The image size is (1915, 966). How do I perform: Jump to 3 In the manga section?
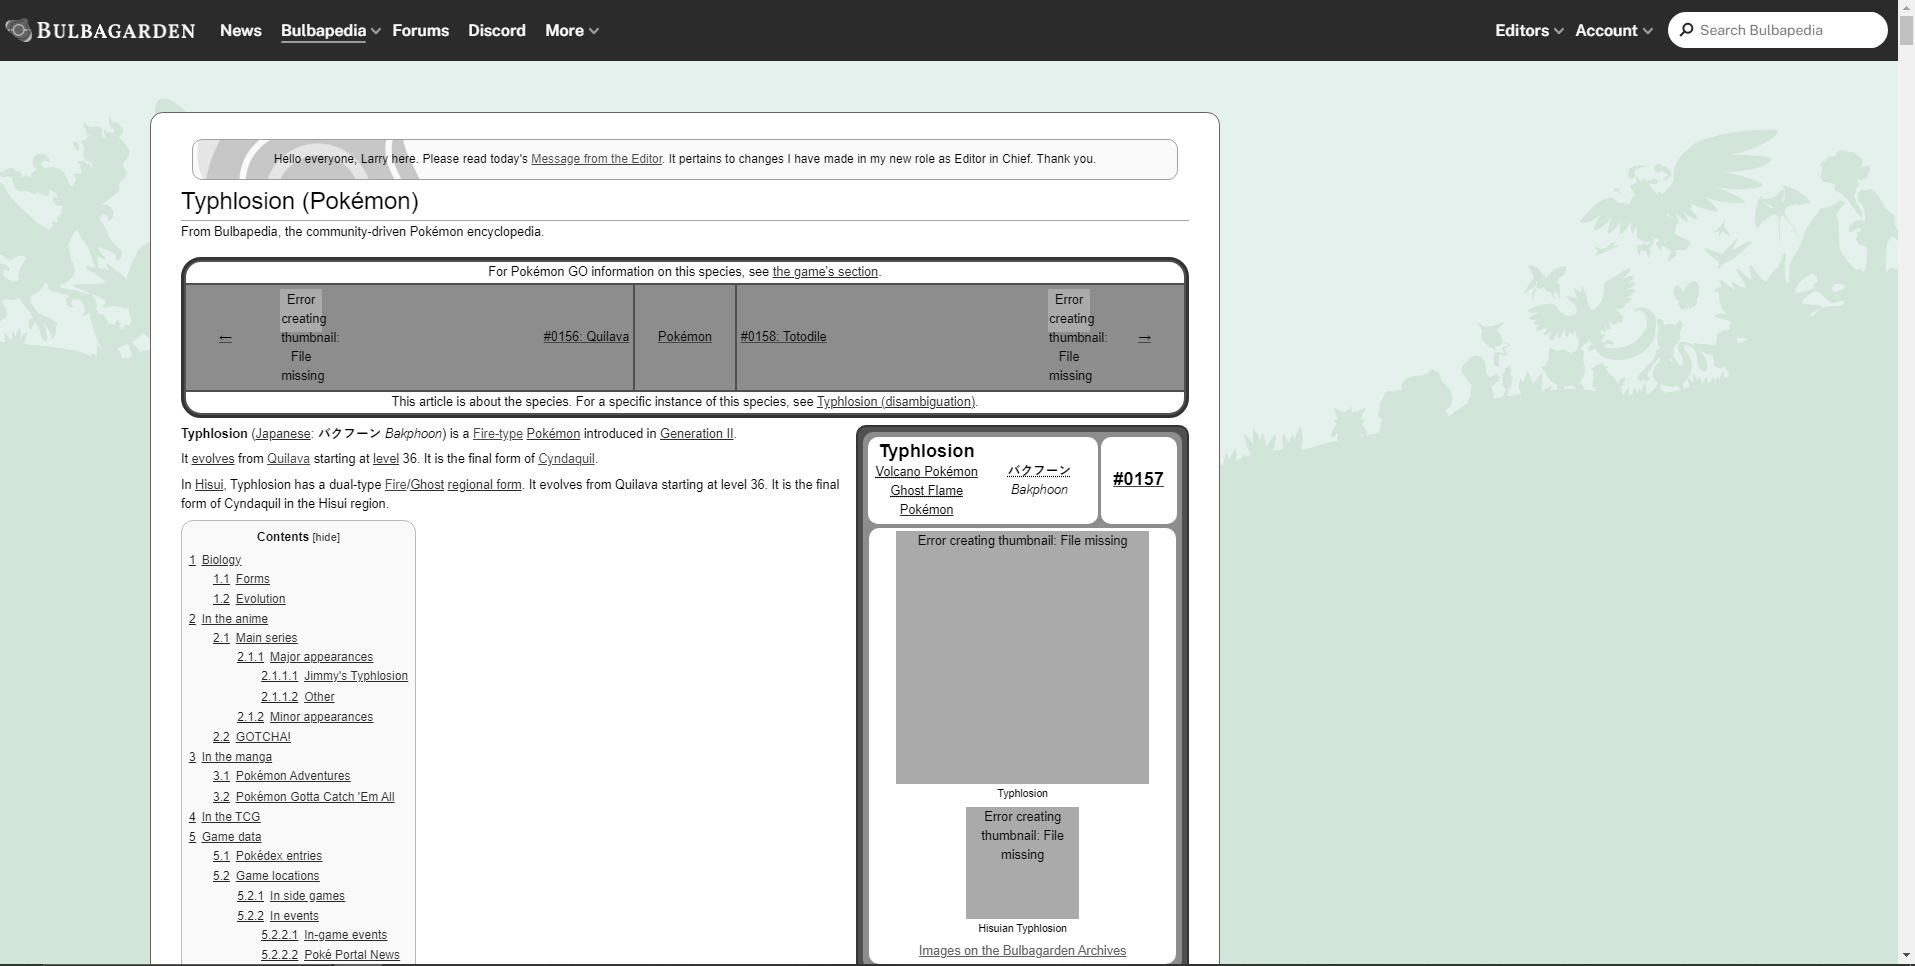click(x=230, y=757)
